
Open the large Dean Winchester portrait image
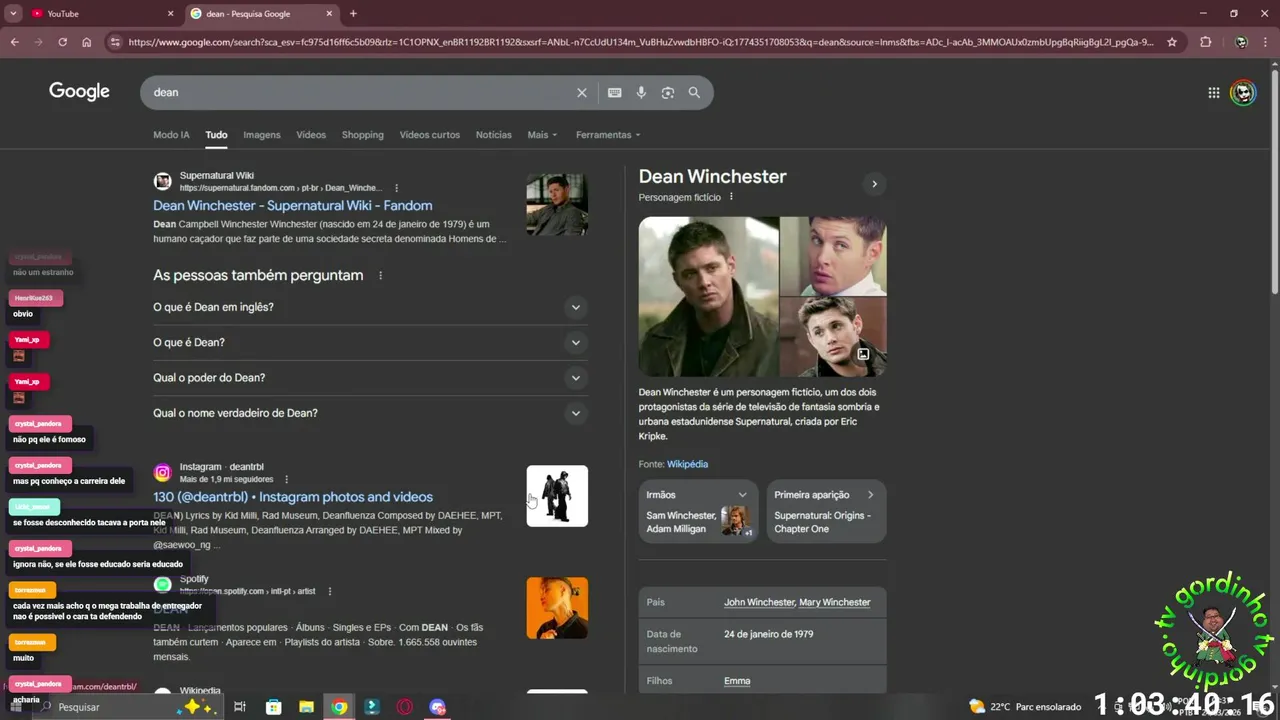click(709, 297)
